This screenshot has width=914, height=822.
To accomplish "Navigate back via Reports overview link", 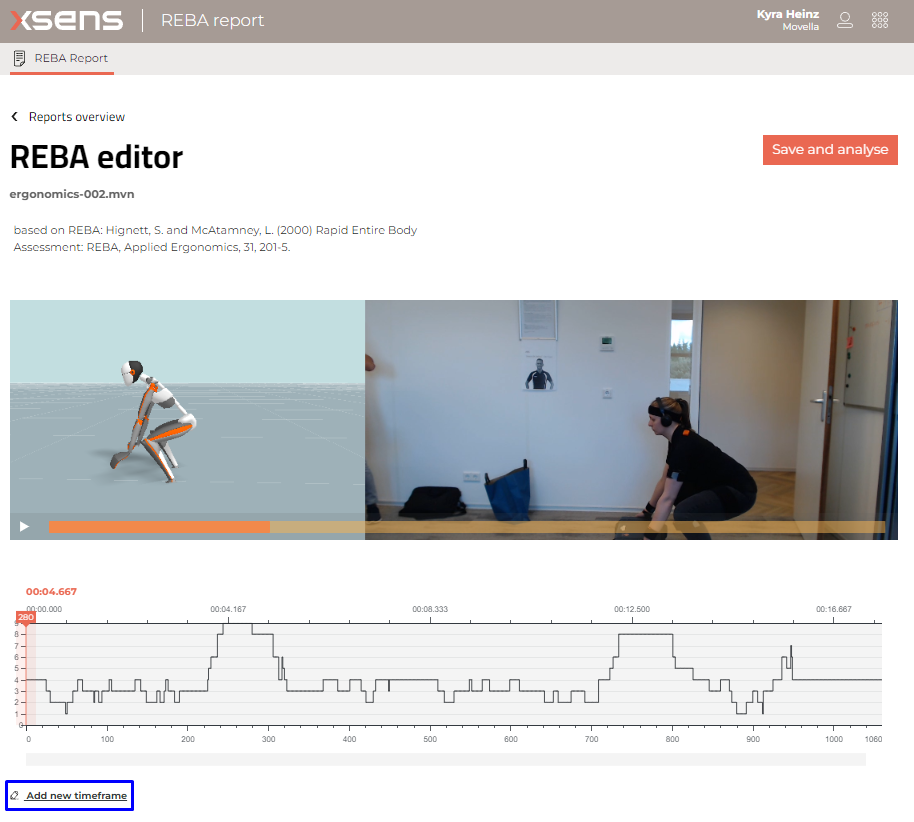I will click(x=75, y=116).
